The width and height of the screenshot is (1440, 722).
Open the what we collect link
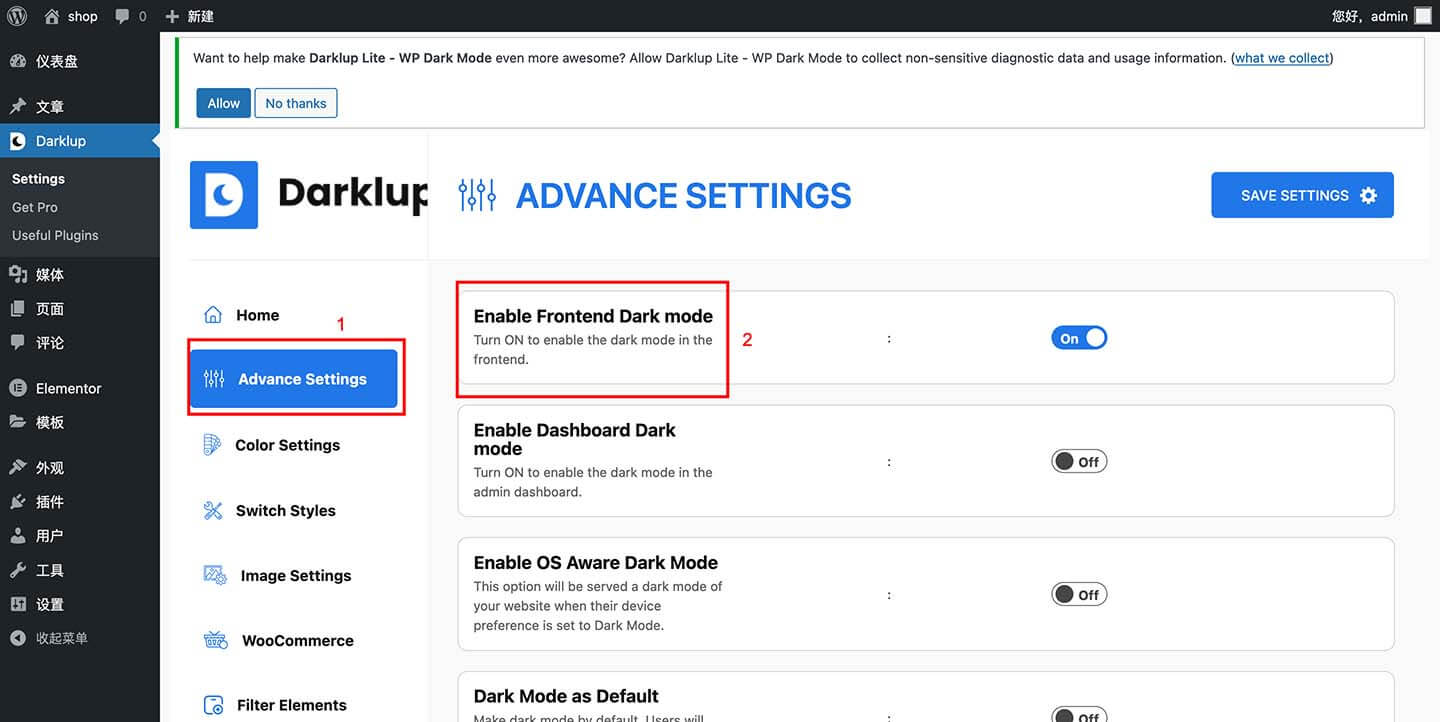(x=1282, y=58)
